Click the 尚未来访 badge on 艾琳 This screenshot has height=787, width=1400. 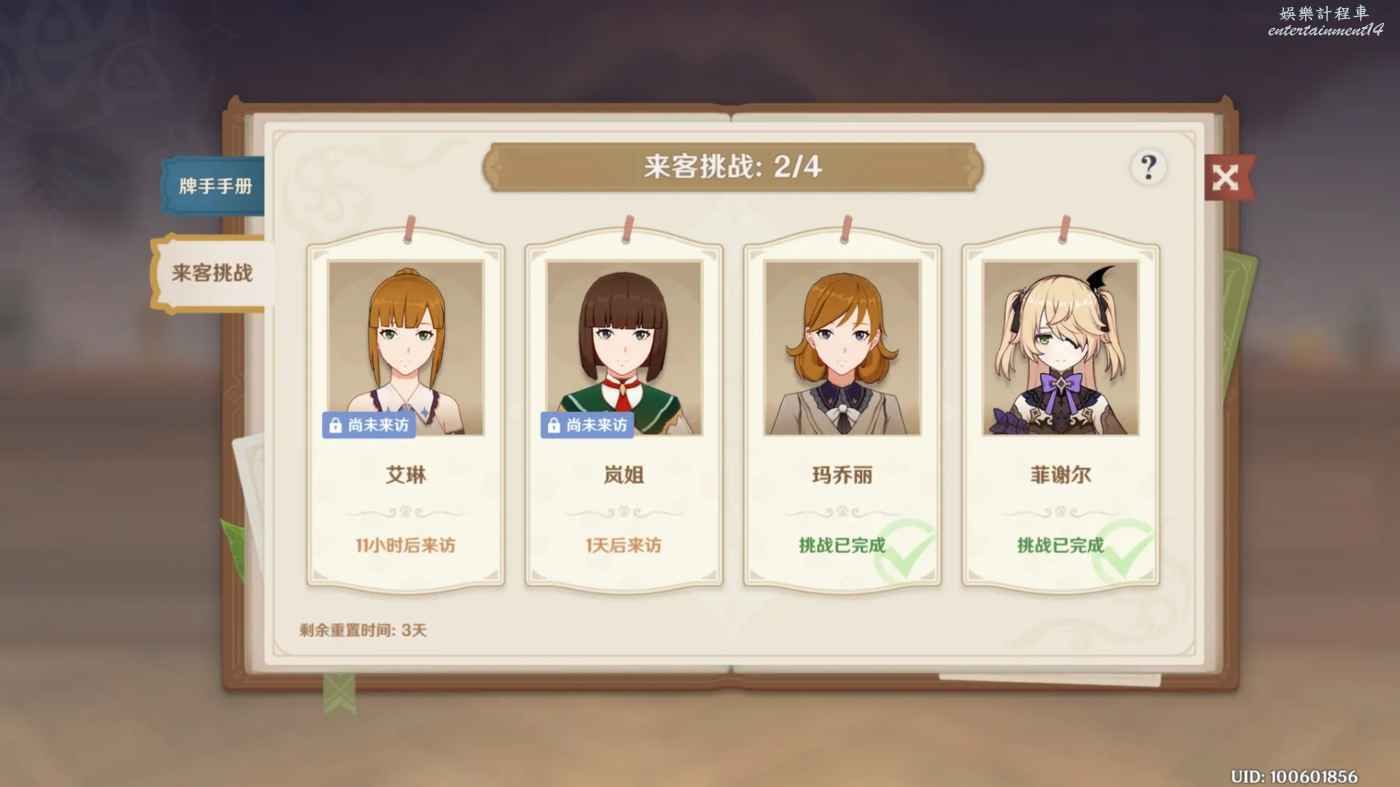pos(369,425)
